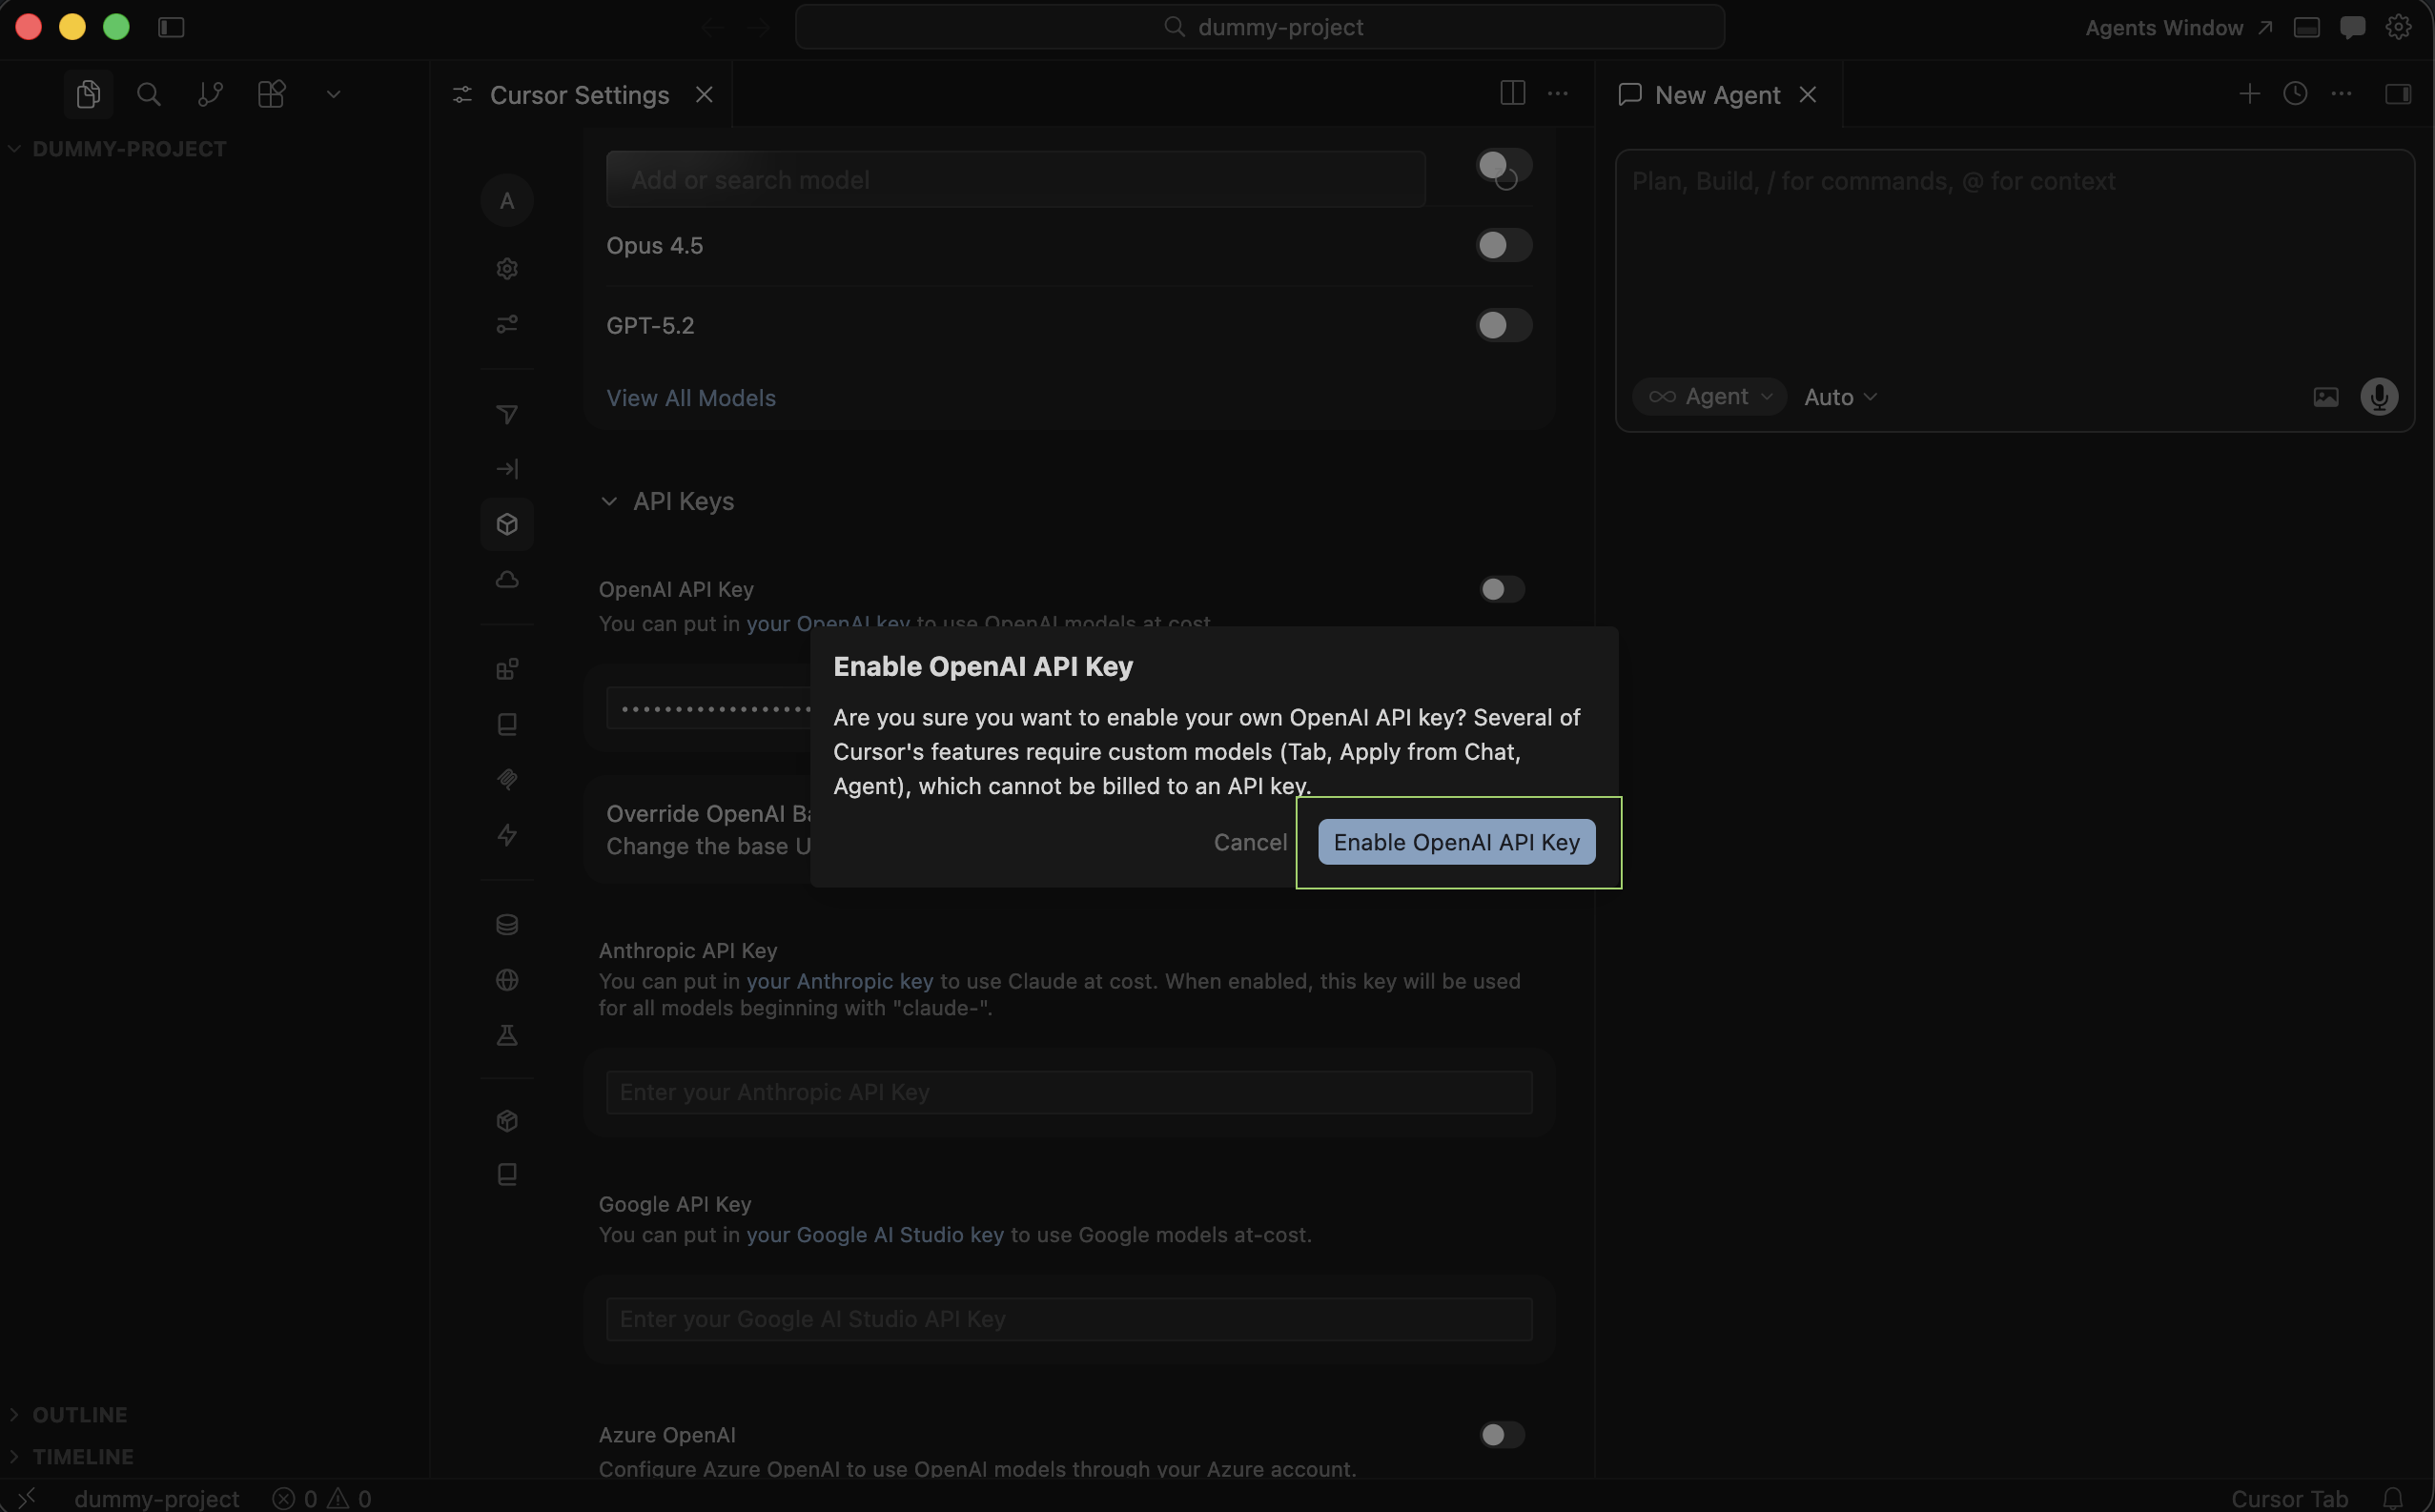2435x1512 pixels.
Task: Open the Extensions view icon
Action: tap(271, 94)
